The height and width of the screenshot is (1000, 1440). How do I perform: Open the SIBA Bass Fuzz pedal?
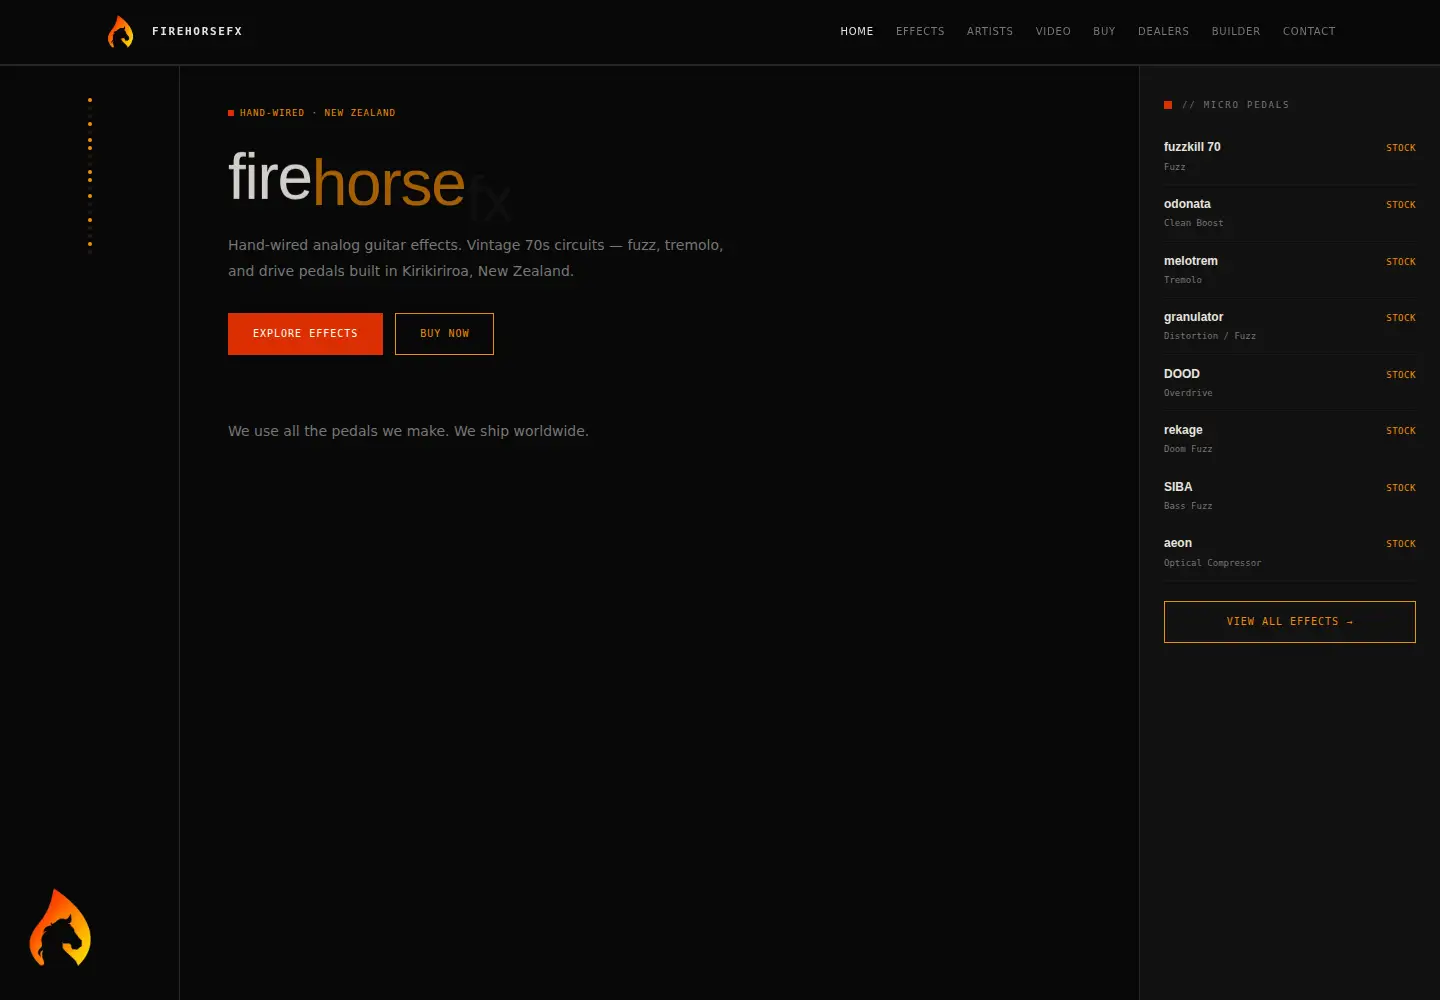coord(1290,496)
